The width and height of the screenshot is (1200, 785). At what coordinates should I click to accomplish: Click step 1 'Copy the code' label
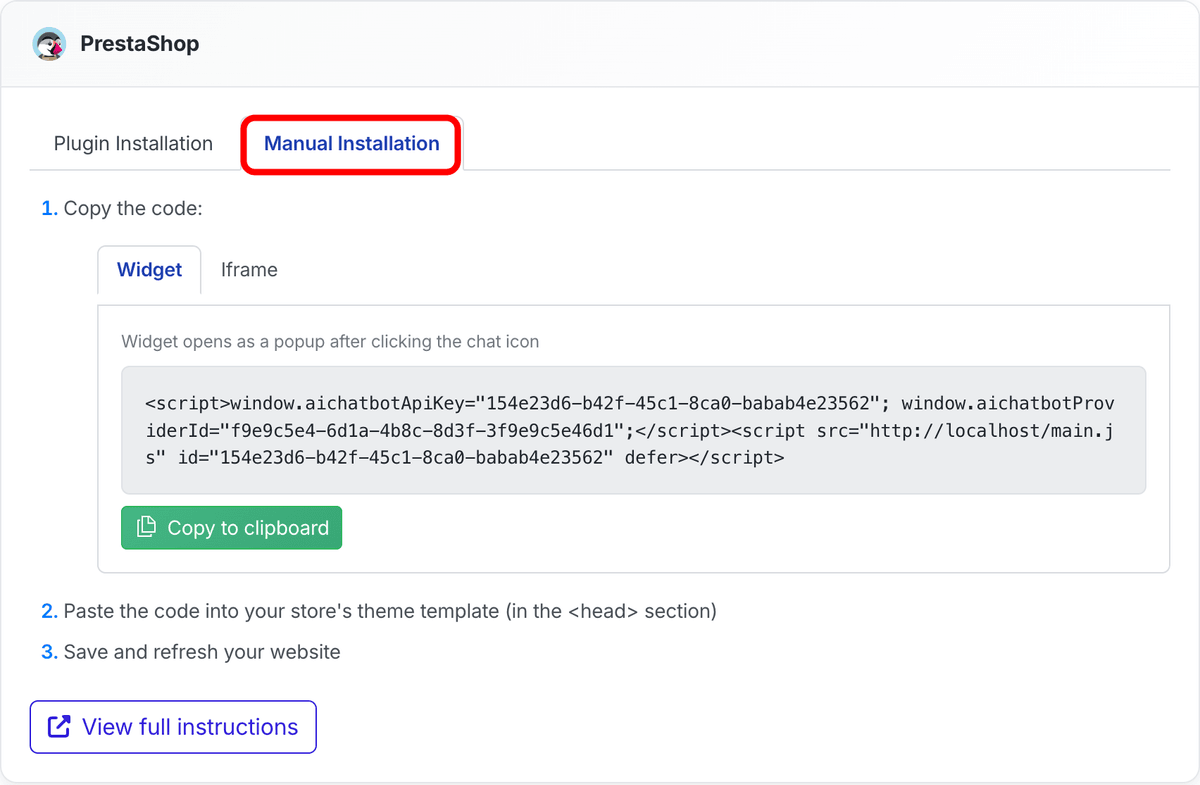click(x=121, y=208)
